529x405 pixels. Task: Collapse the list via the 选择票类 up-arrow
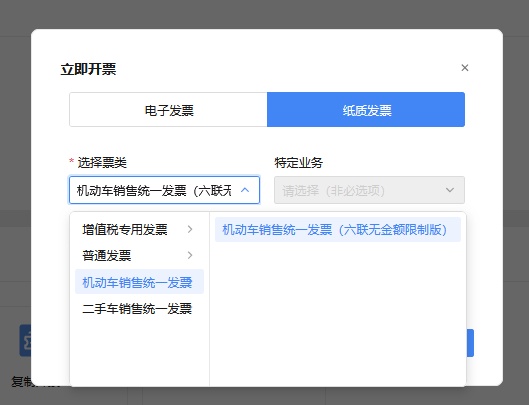(245, 190)
